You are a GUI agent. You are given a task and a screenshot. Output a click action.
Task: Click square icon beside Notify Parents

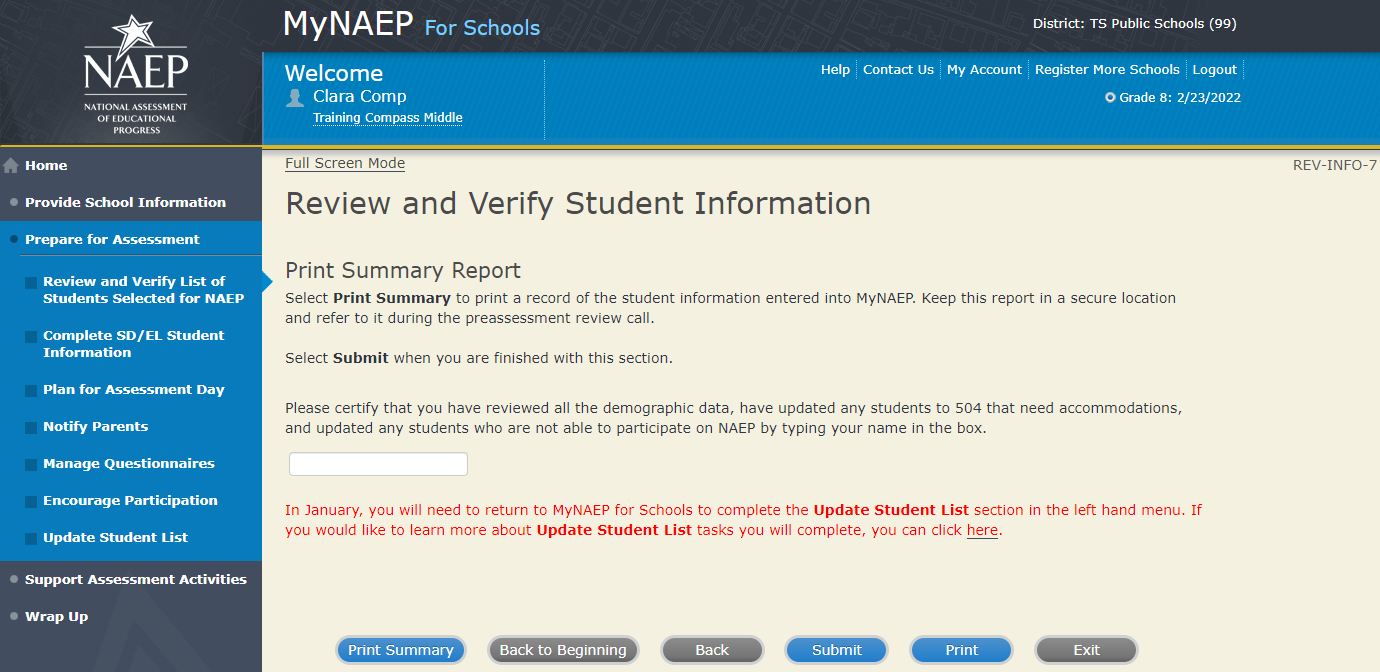point(33,428)
